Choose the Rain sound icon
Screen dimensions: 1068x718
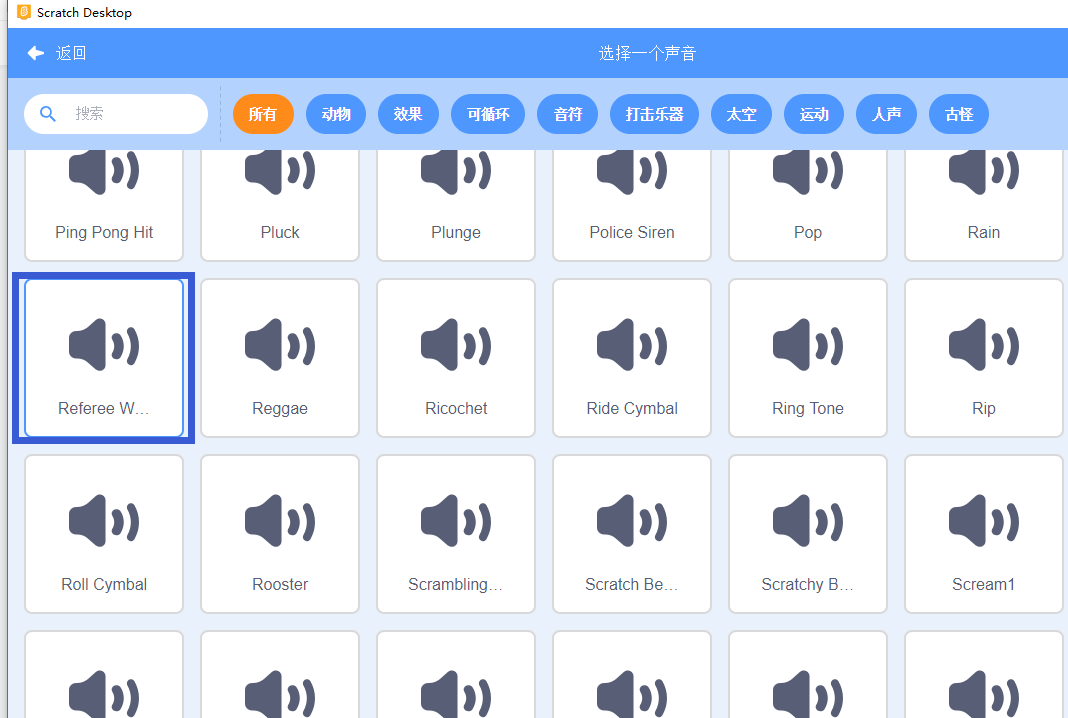[984, 172]
